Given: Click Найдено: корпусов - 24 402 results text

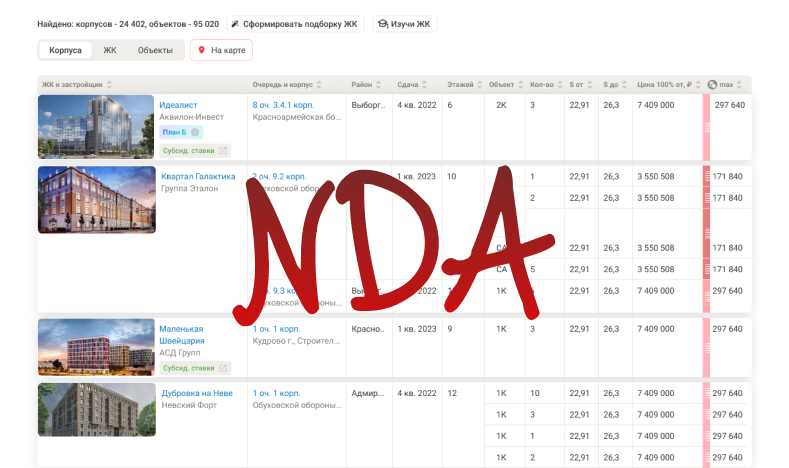Looking at the screenshot, I should click(x=128, y=24).
